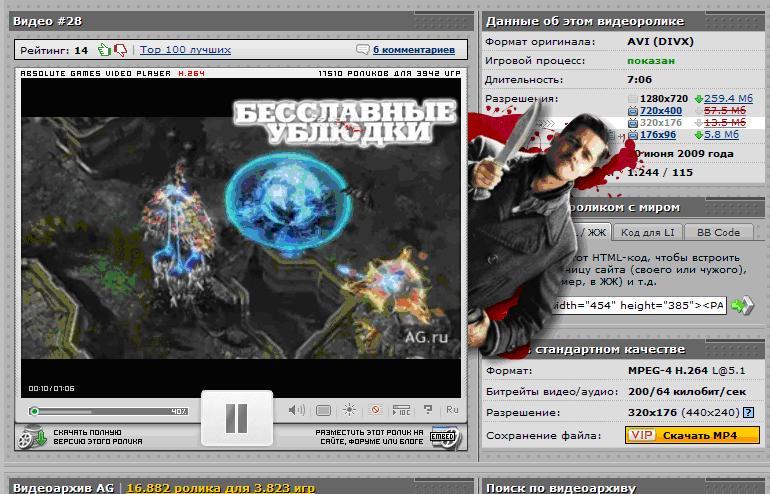Click the red prohibited circle icon
This screenshot has width=770, height=494.
(x=376, y=409)
